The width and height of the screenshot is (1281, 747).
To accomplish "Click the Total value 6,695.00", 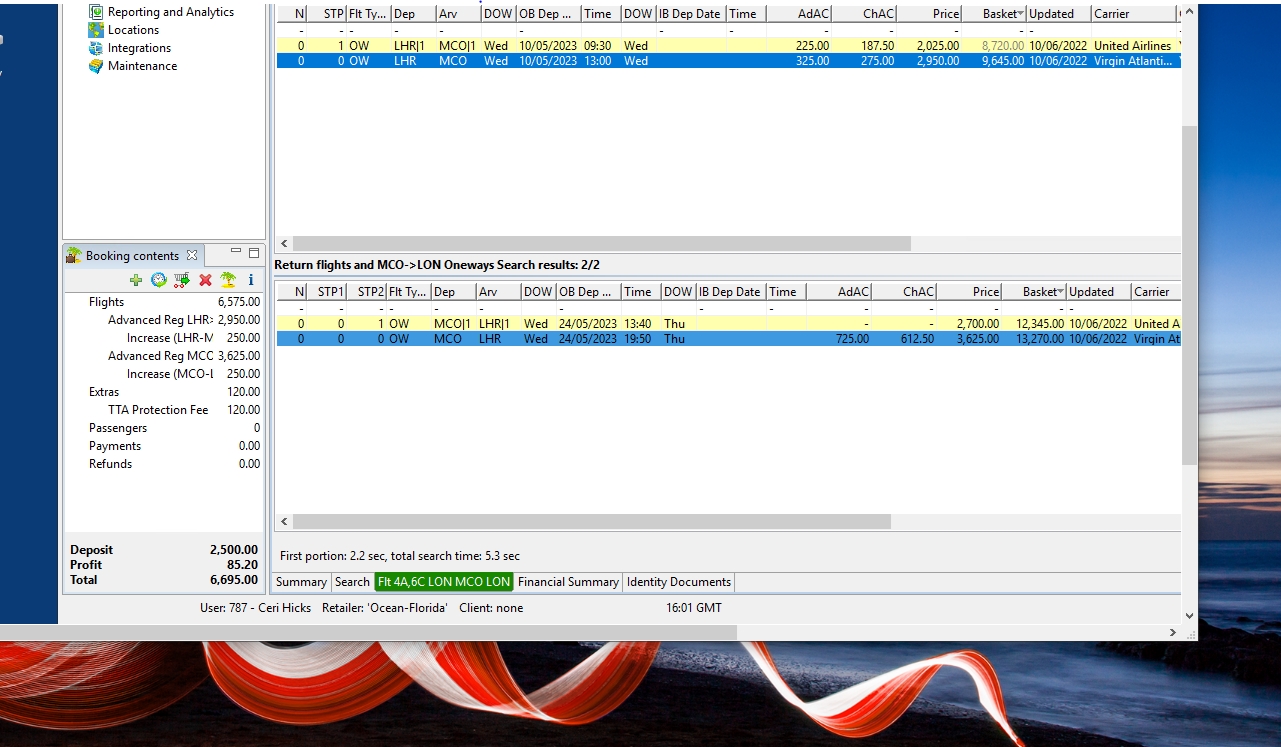I will (234, 580).
